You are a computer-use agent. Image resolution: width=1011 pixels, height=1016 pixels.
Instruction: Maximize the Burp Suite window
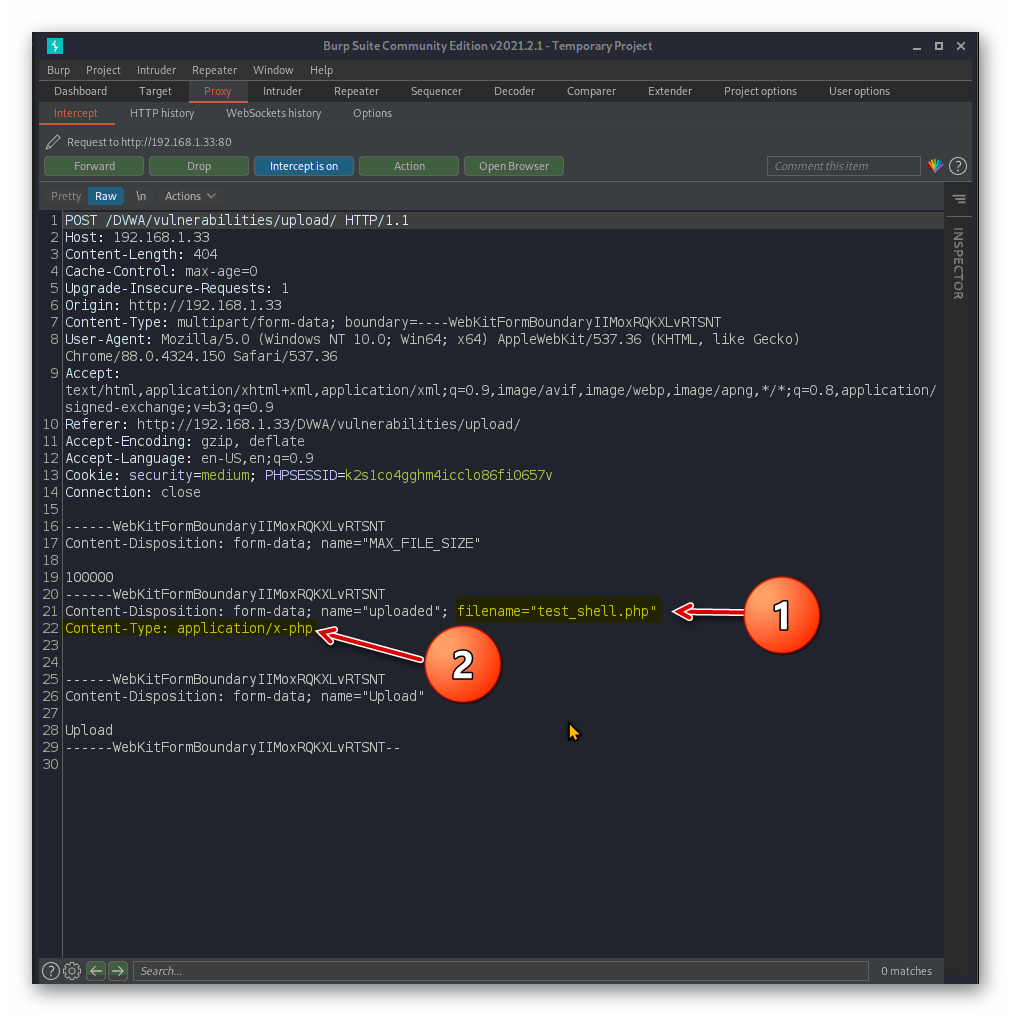[x=938, y=46]
